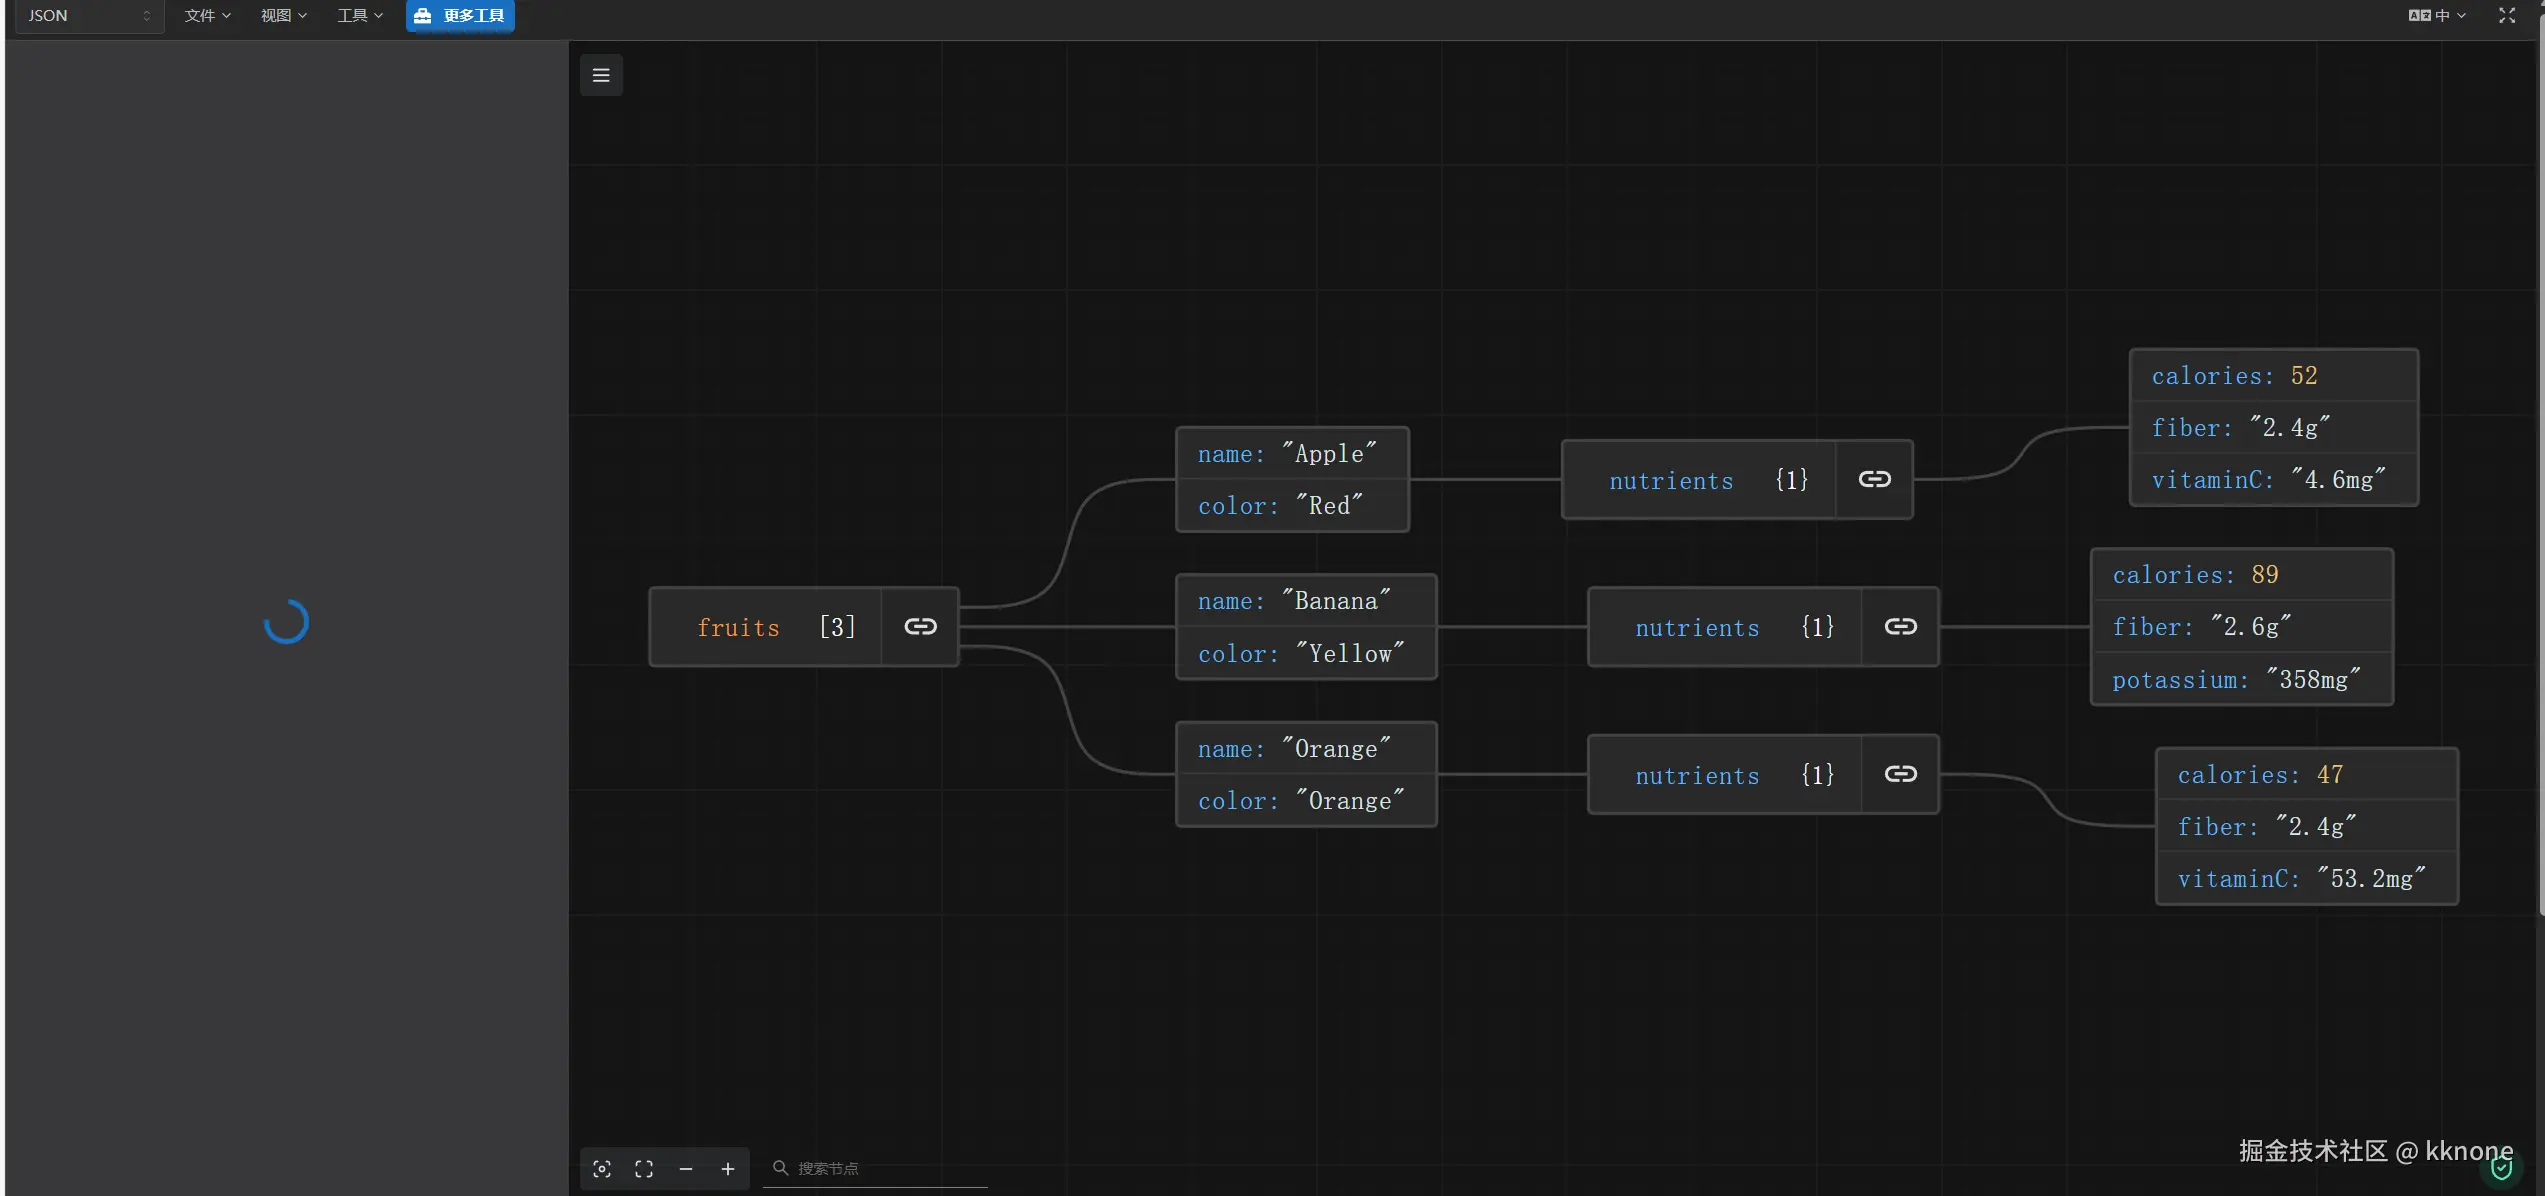The width and height of the screenshot is (2545, 1196).
Task: Toggle Orange's nutrients node link icon
Action: tap(1900, 774)
